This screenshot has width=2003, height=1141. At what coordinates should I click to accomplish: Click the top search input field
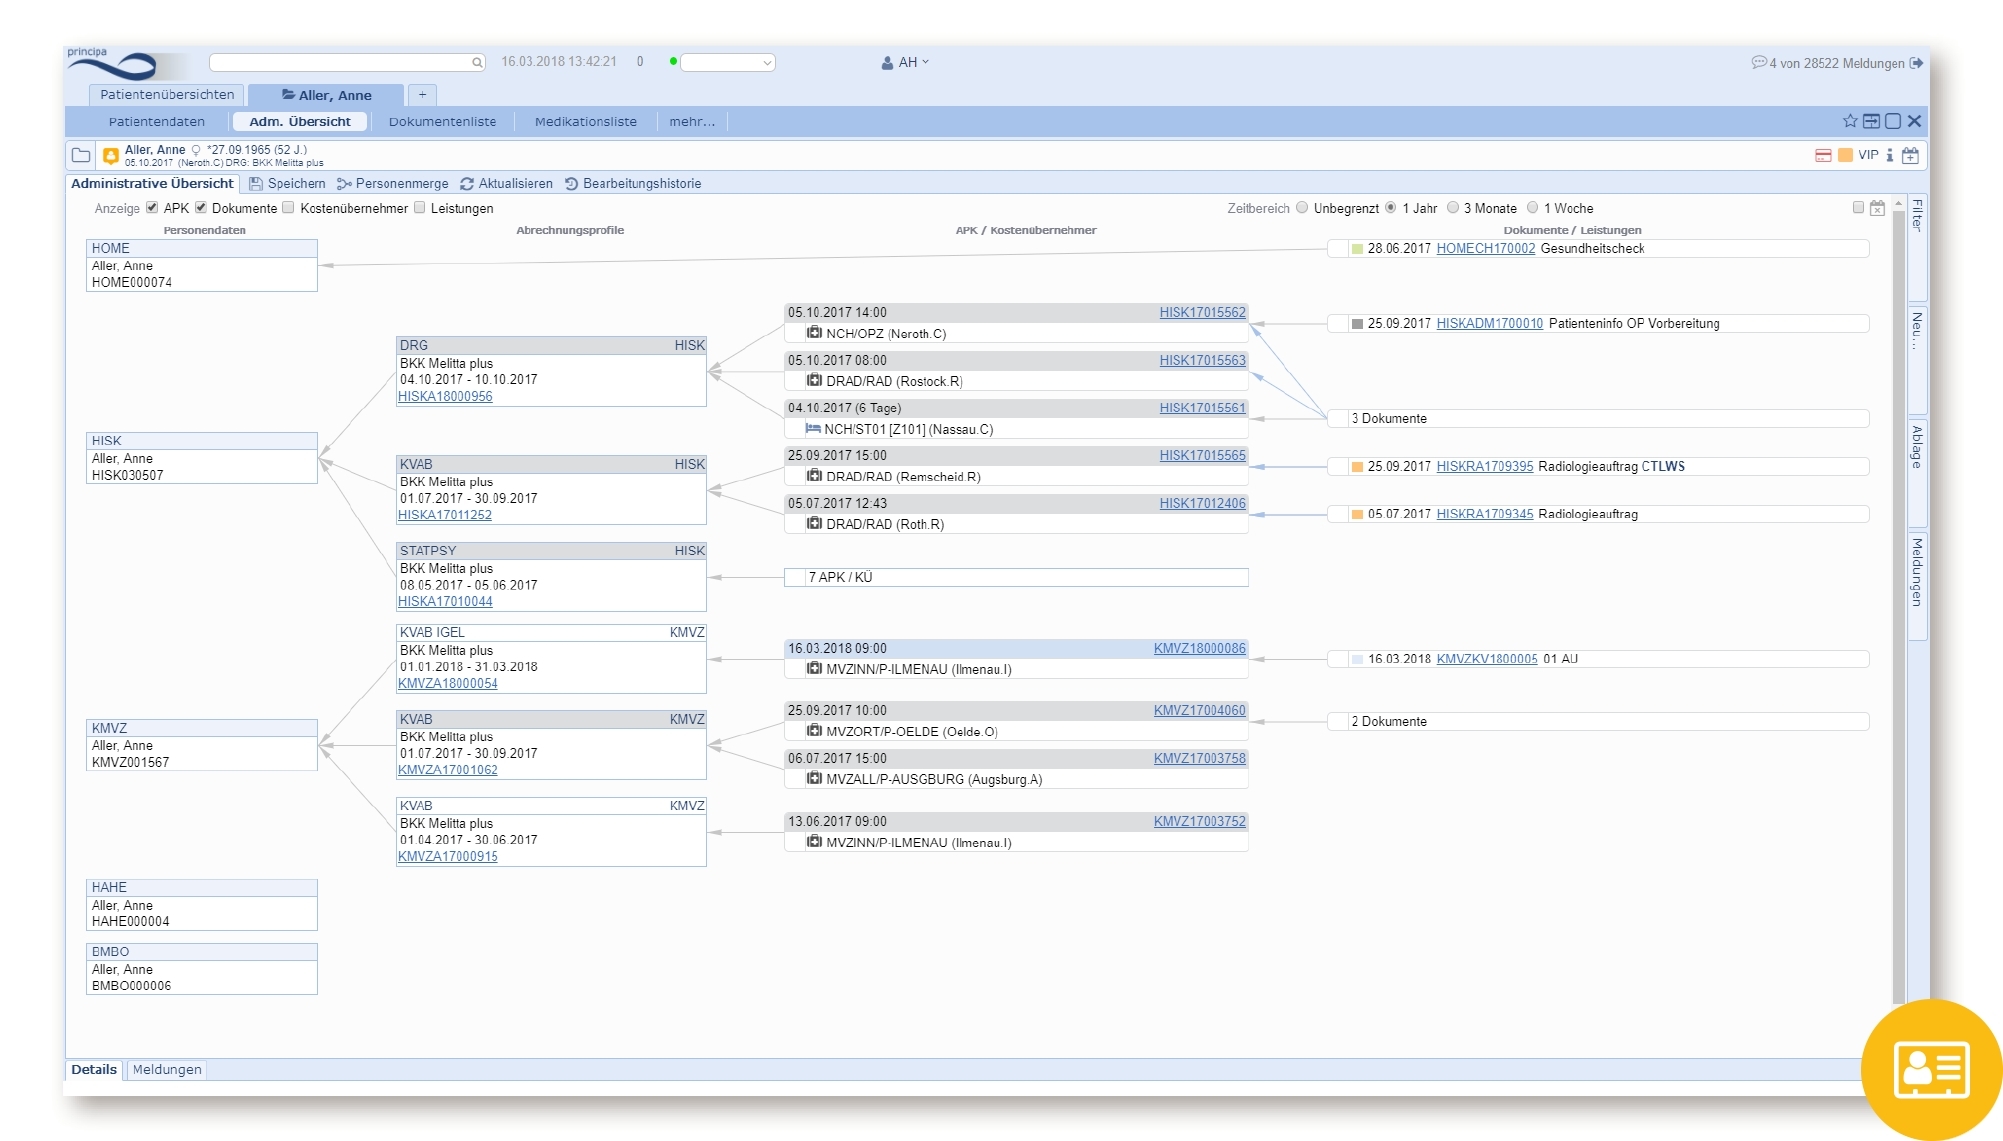coord(340,62)
